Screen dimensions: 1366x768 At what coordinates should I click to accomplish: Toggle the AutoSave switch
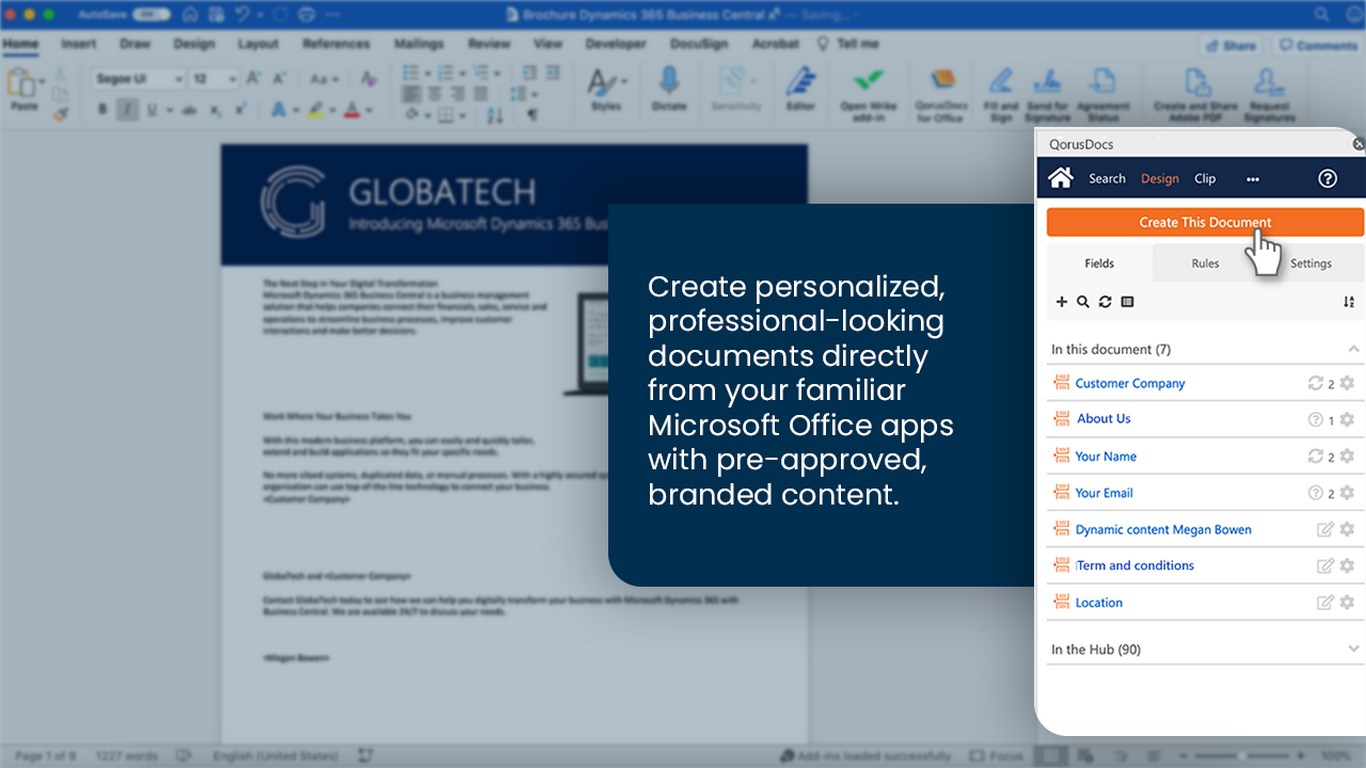(150, 15)
